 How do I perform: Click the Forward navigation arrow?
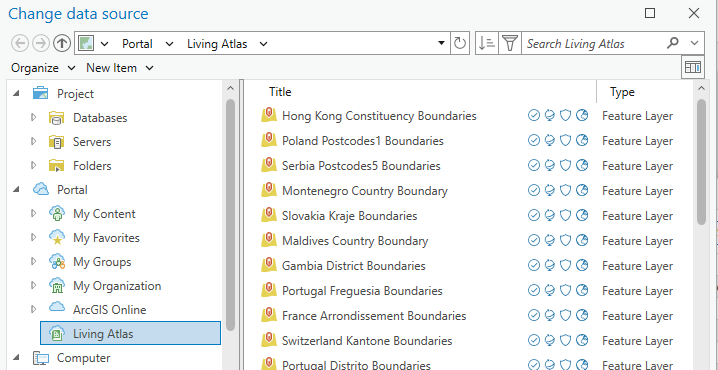(41, 44)
